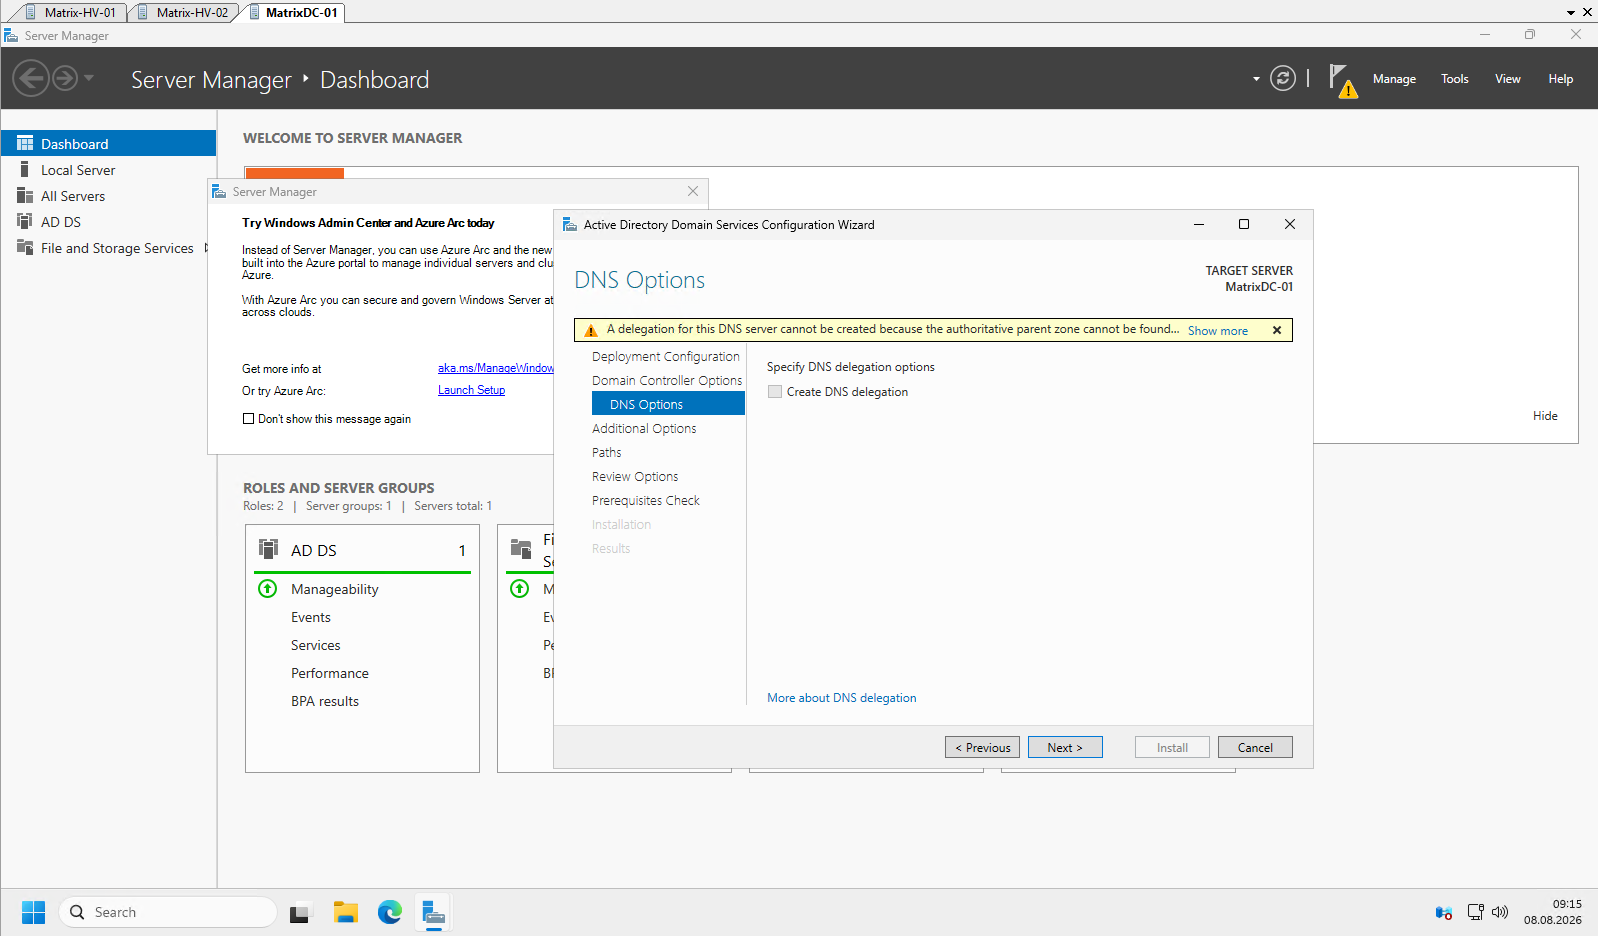Viewport: 1598px width, 936px height.
Task: Click the Azure Arc popup title icon
Action: [x=219, y=191]
